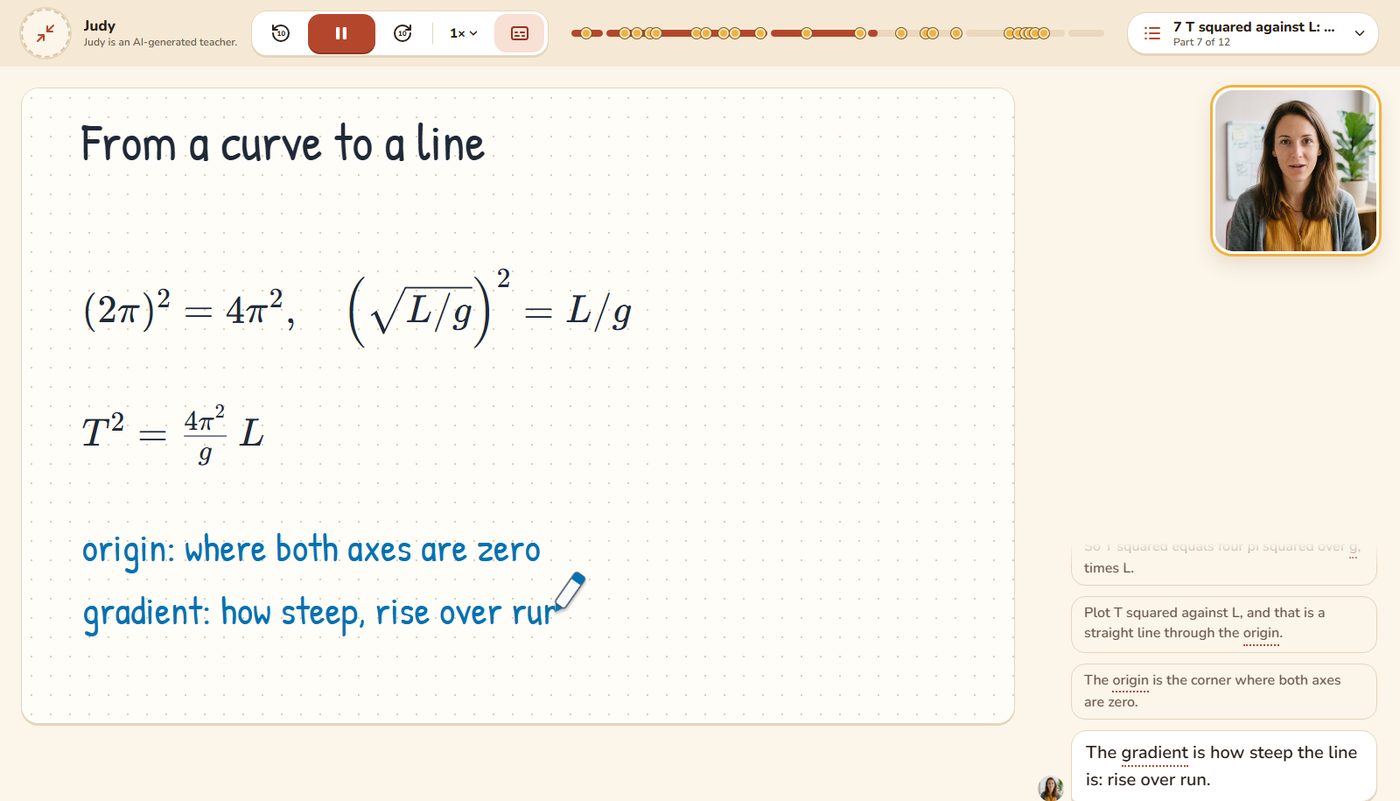Click note 'origin: where both axes are zero'
This screenshot has width=1400, height=801.
click(x=311, y=550)
